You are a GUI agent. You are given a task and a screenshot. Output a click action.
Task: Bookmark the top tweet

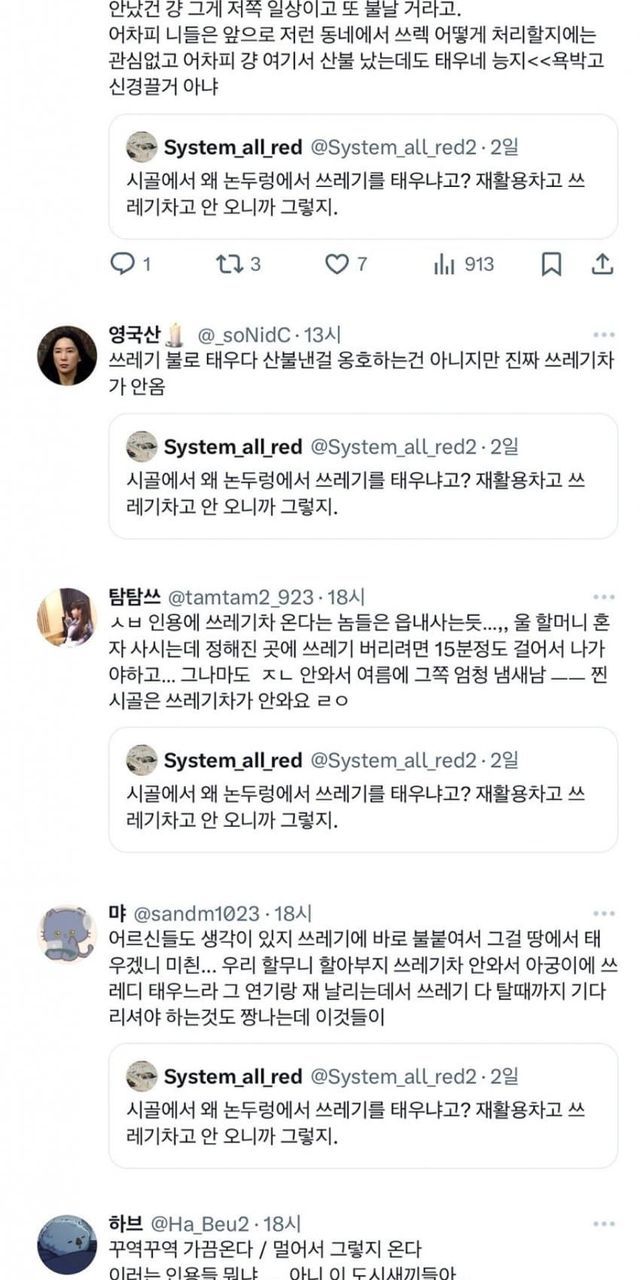click(551, 264)
